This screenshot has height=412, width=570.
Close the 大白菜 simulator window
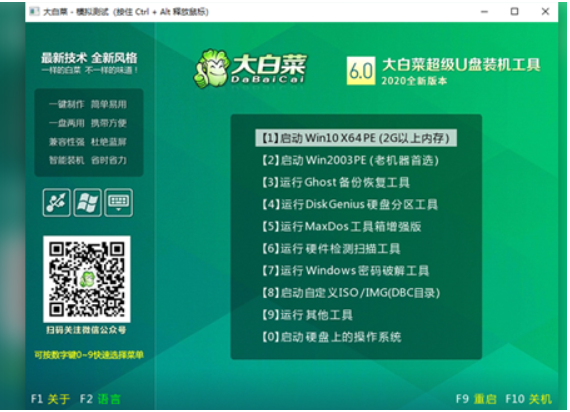pyautogui.click(x=545, y=12)
